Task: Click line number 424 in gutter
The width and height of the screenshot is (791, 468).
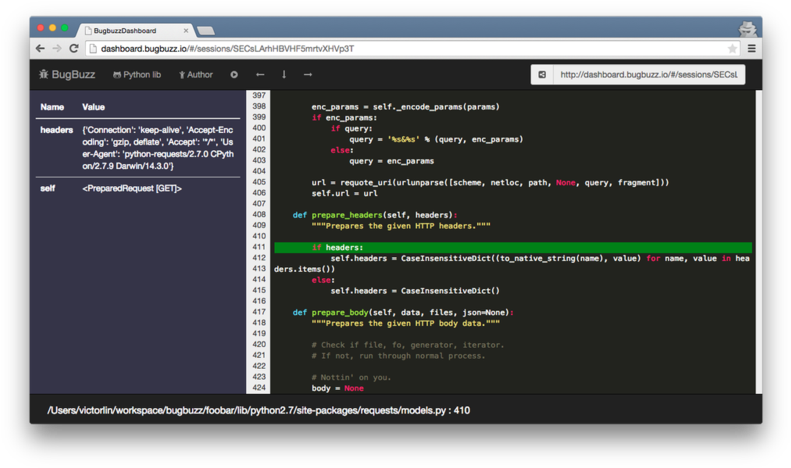Action: click(259, 387)
